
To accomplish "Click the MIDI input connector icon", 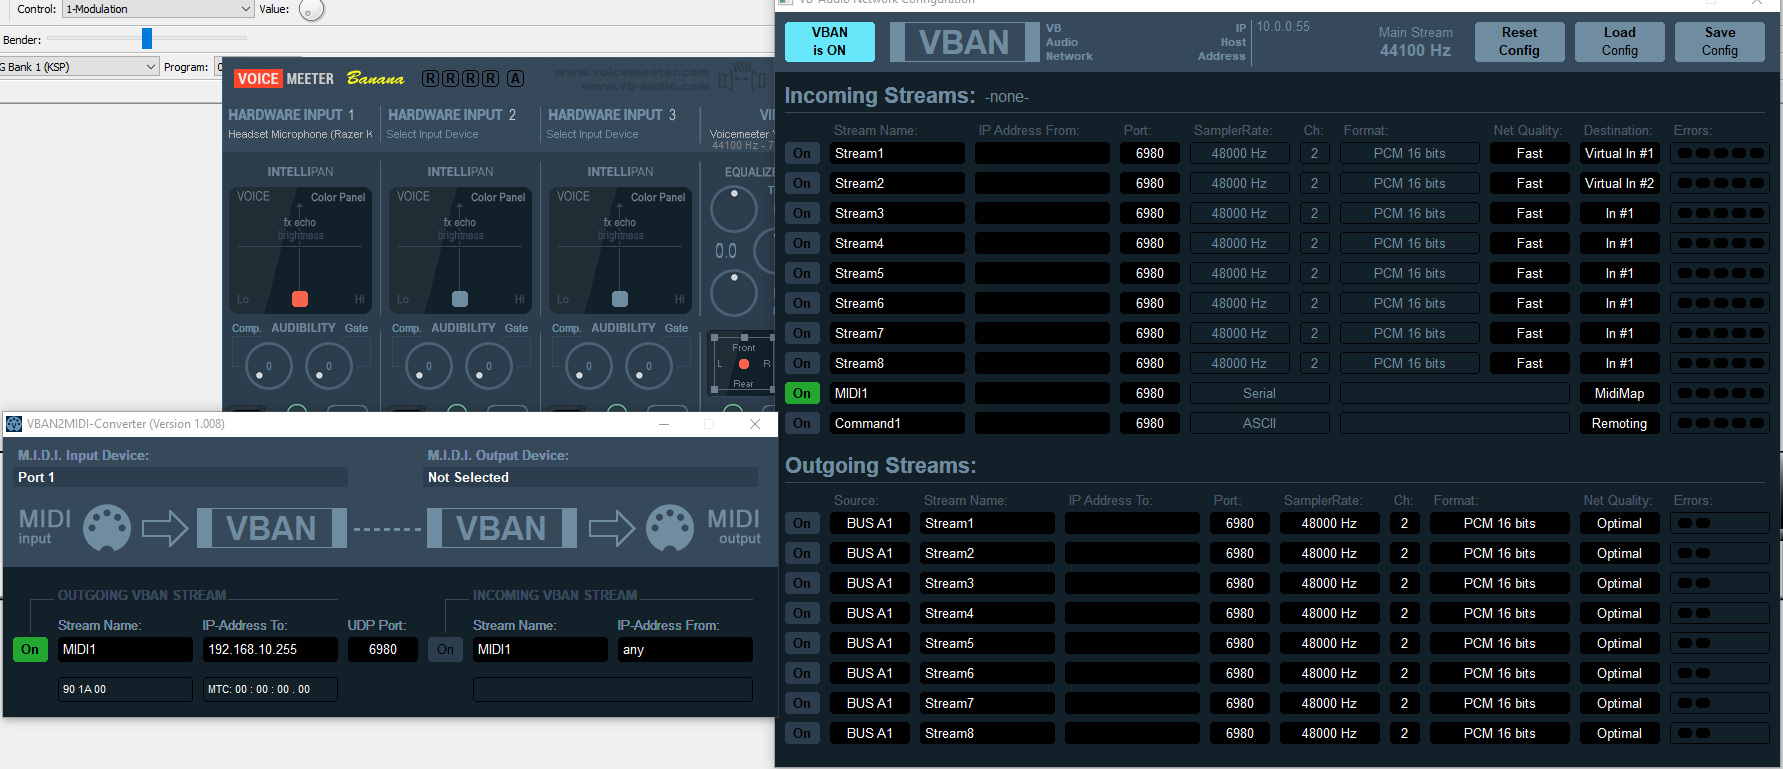I will (107, 527).
